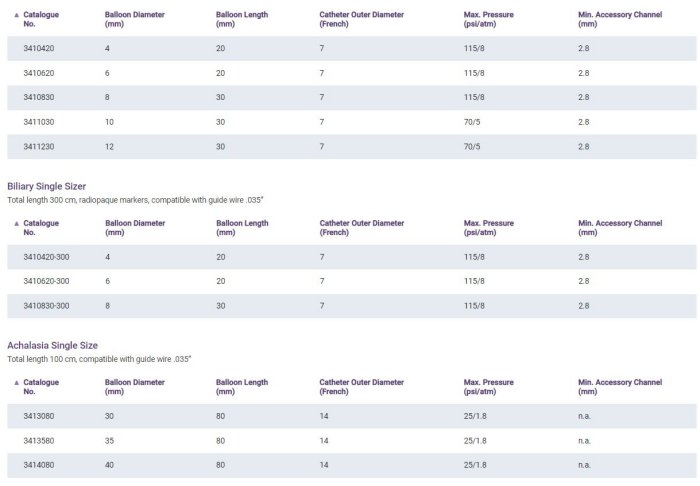Click the Catalogue No. sort arrow under Achalasia Single Size
700x486 pixels.
pyautogui.click(x=15, y=383)
